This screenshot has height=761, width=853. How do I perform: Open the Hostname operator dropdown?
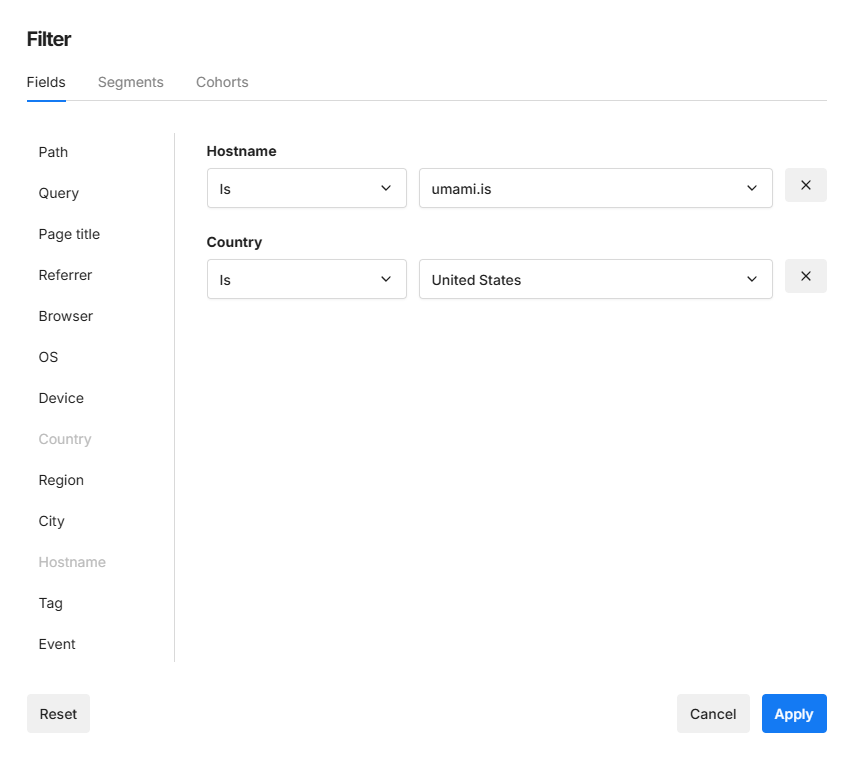click(306, 188)
